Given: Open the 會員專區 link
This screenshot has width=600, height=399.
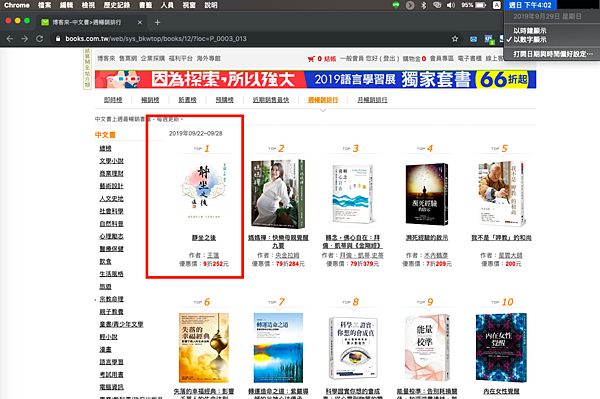Looking at the screenshot, I should [x=442, y=59].
